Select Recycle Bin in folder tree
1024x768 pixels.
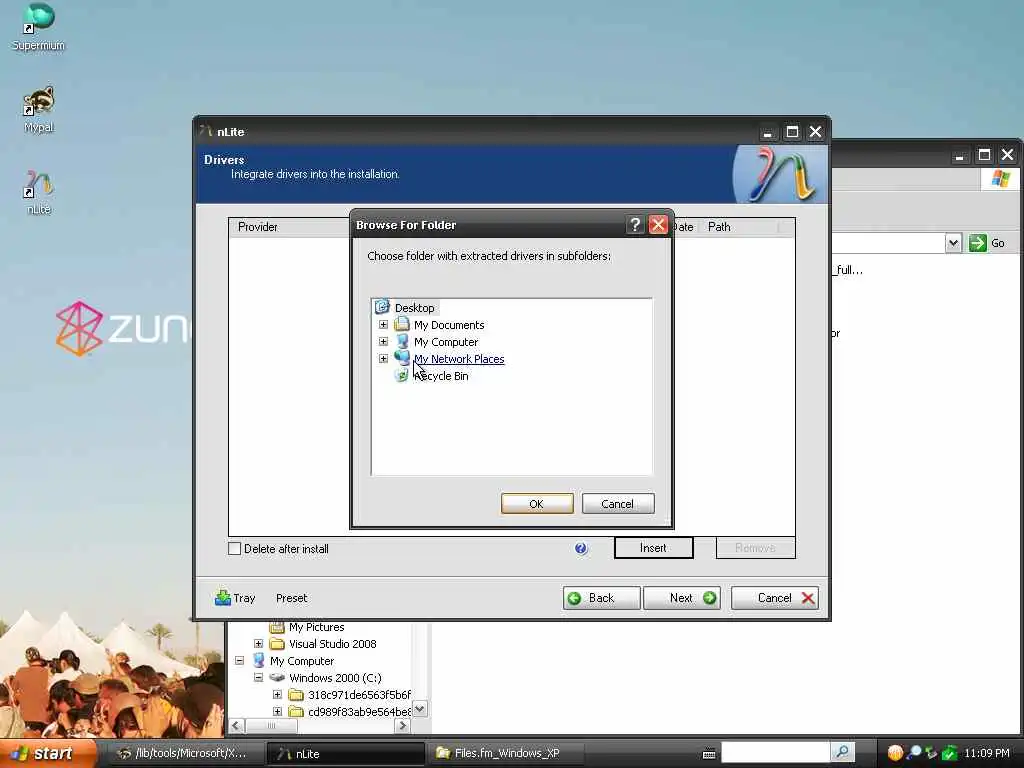[441, 376]
